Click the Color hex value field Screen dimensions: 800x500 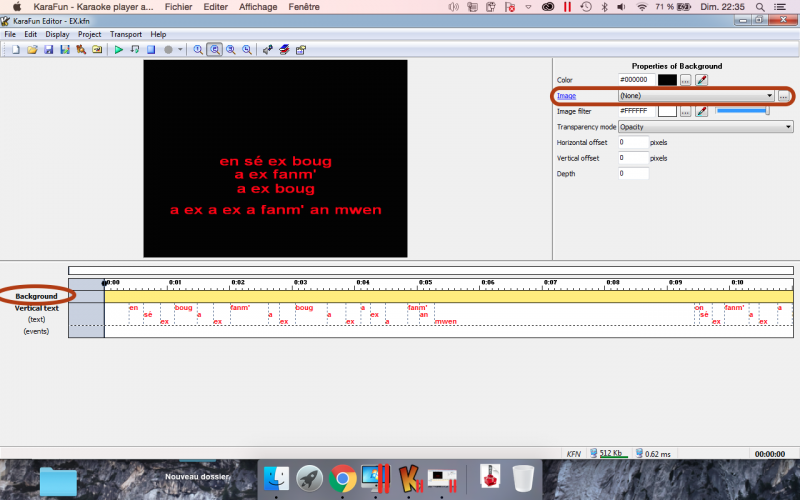pos(636,80)
